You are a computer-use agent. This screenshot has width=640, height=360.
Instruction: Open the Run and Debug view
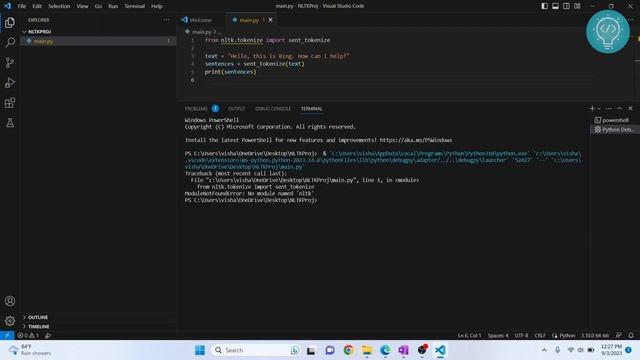(10, 82)
